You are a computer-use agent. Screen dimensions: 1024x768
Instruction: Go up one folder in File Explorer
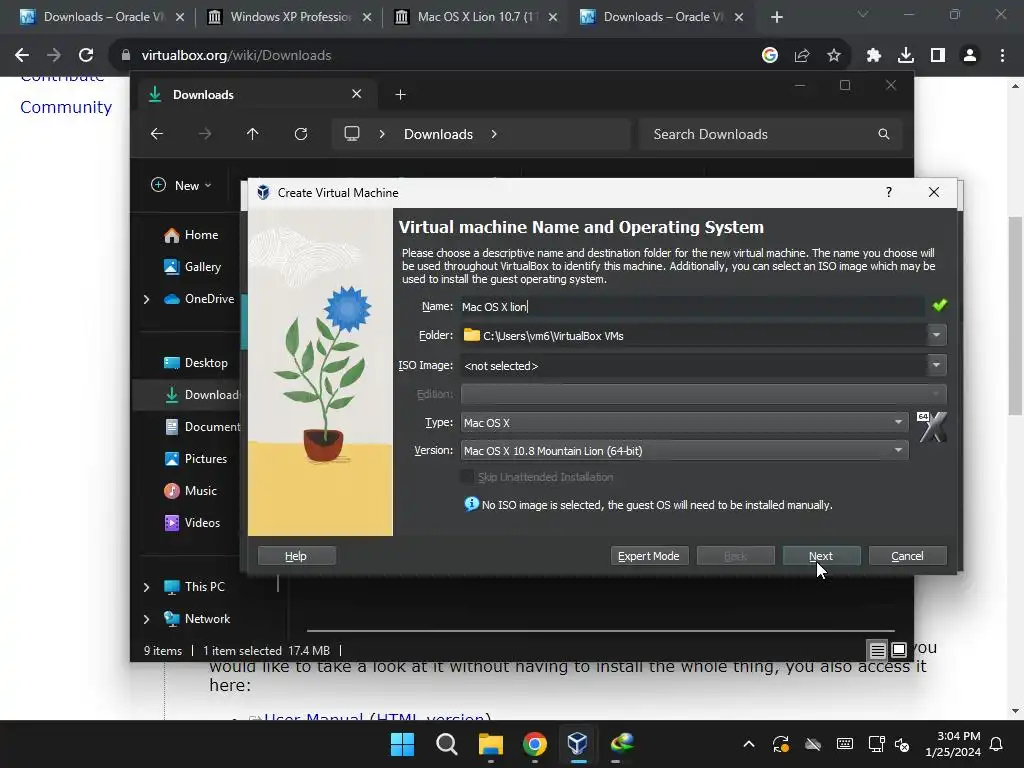253,134
